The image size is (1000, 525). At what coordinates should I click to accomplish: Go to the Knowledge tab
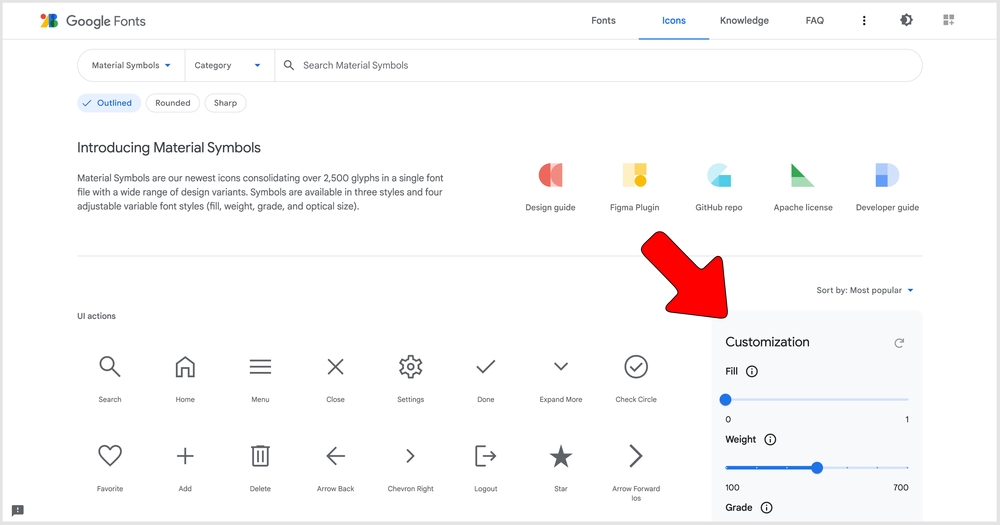pos(744,20)
